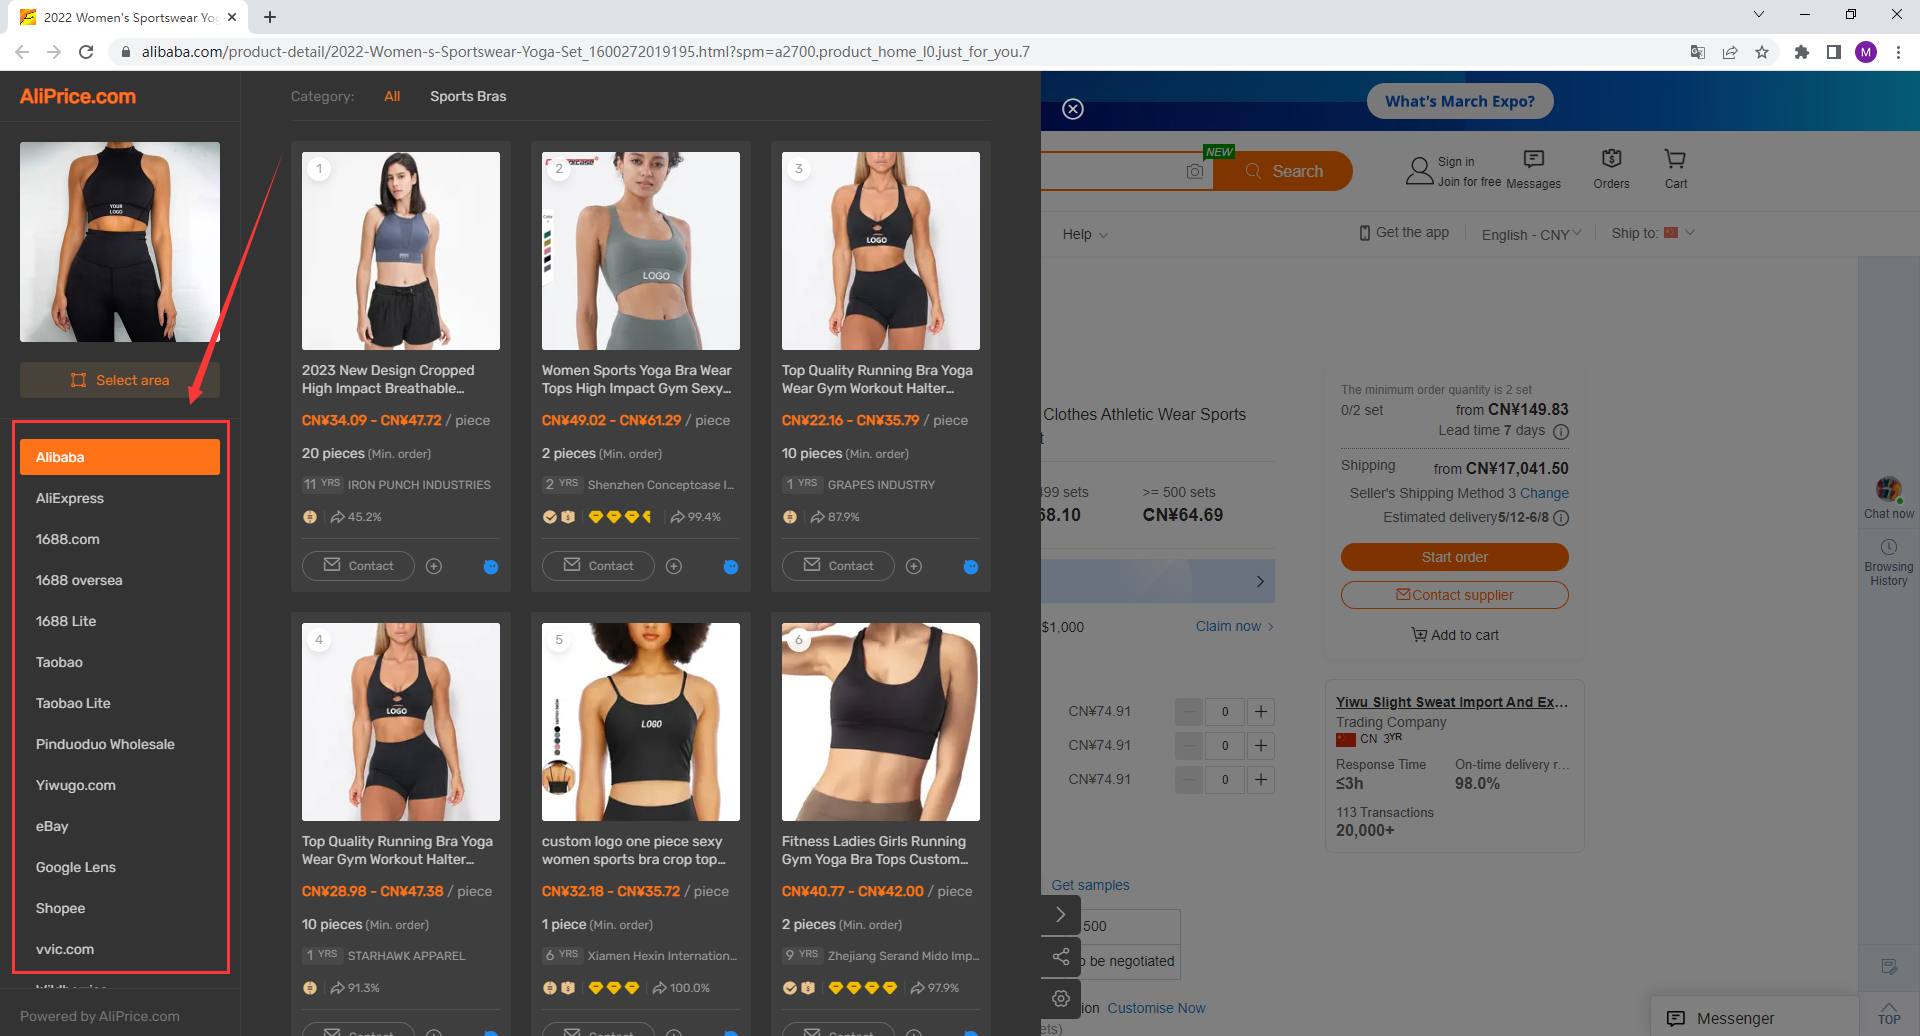This screenshot has height=1036, width=1920.
Task: Collapse panel with right chevron toolbar button
Action: tap(1061, 915)
